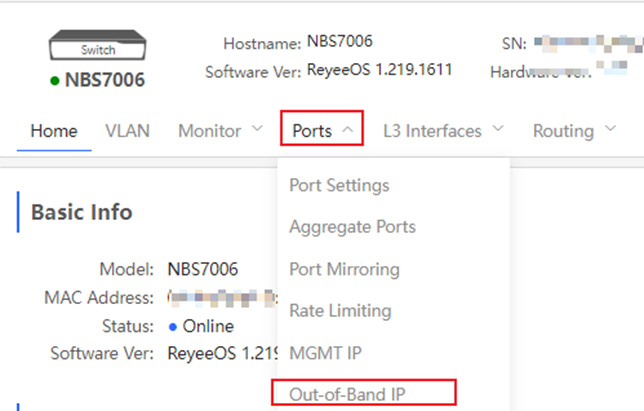Switch to the VLAN tab
The height and width of the screenshot is (411, 644).
click(x=127, y=131)
